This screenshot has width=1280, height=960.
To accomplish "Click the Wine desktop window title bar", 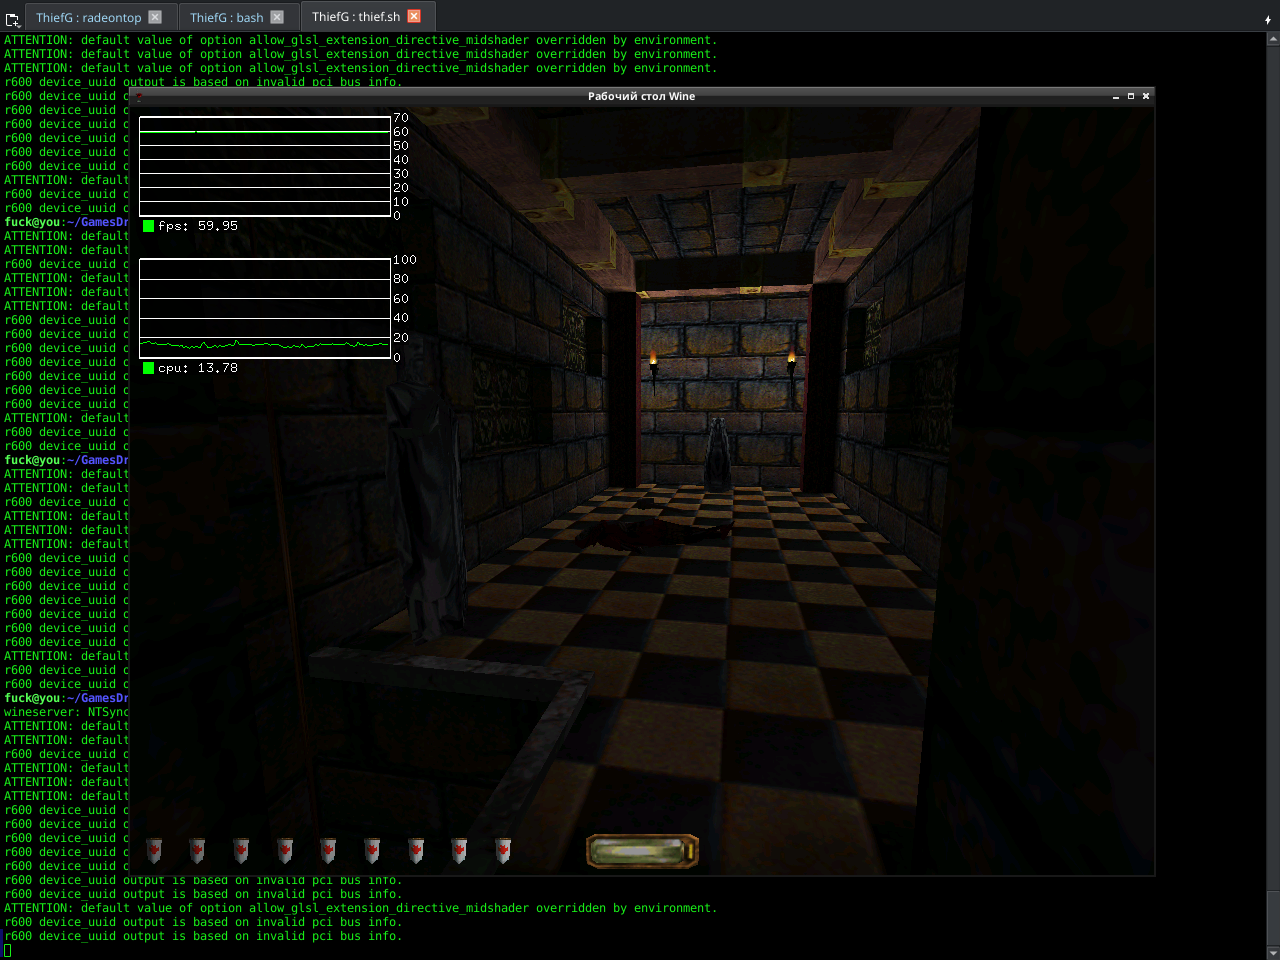I will (x=641, y=96).
